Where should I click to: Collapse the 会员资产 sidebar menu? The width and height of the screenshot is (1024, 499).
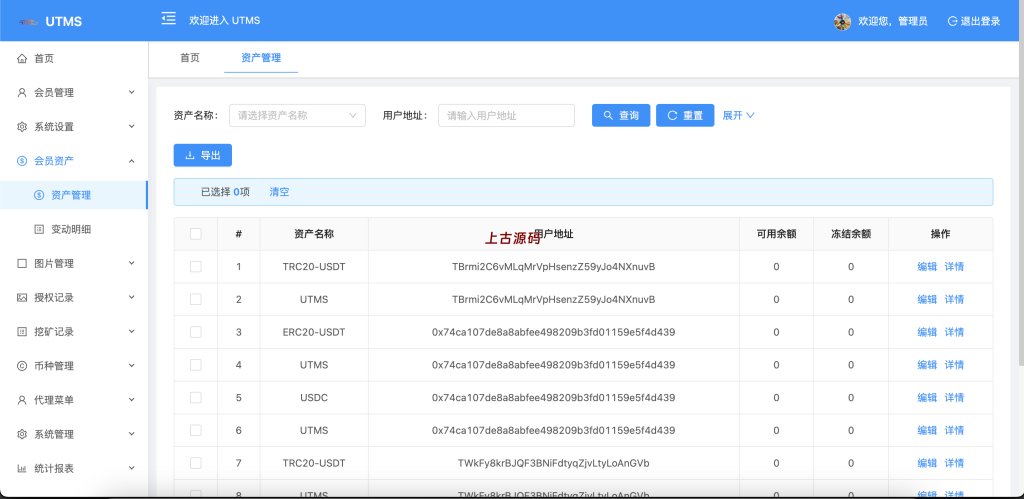pos(131,161)
